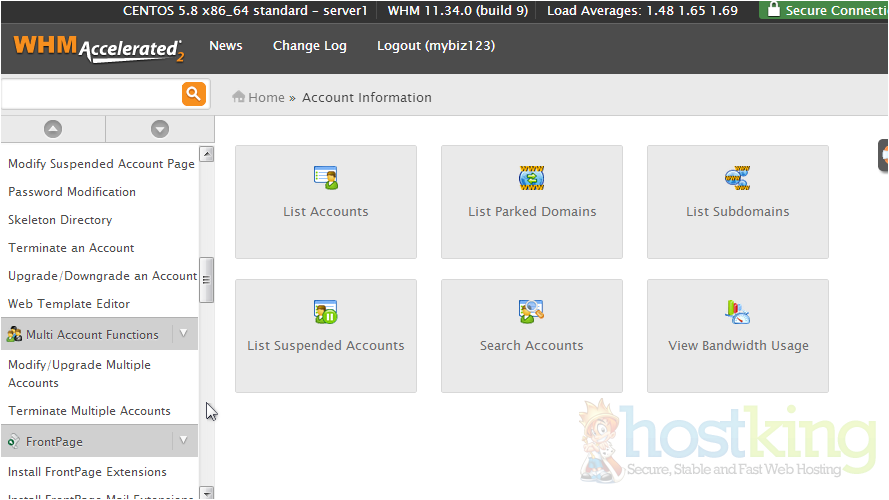Open the Web Template Editor link

coord(69,304)
